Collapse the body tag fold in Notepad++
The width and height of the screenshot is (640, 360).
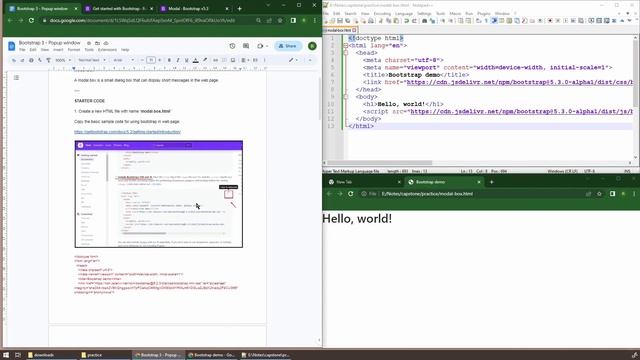(x=346, y=97)
